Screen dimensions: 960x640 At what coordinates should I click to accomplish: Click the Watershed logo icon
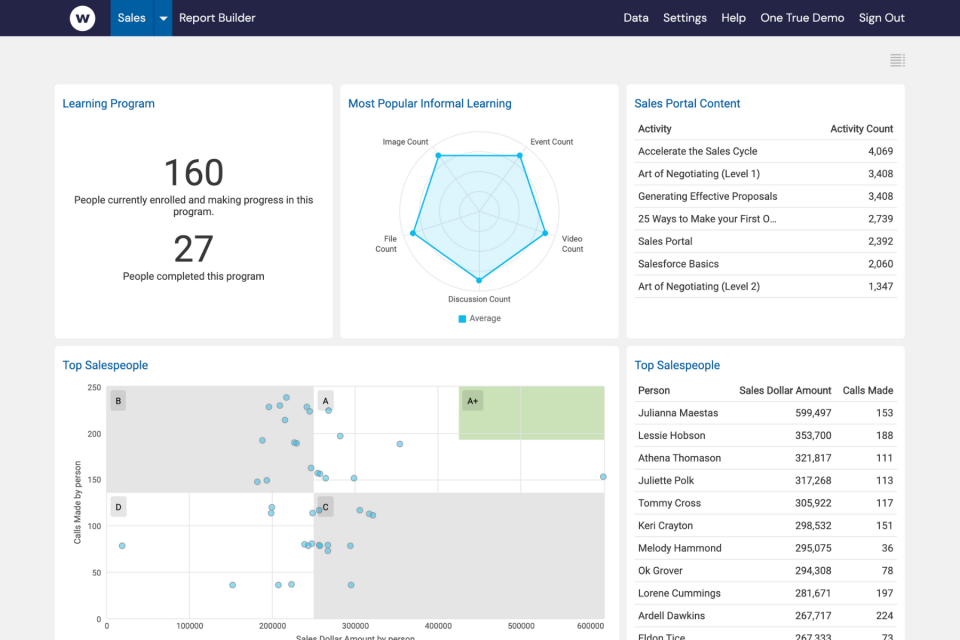82,18
